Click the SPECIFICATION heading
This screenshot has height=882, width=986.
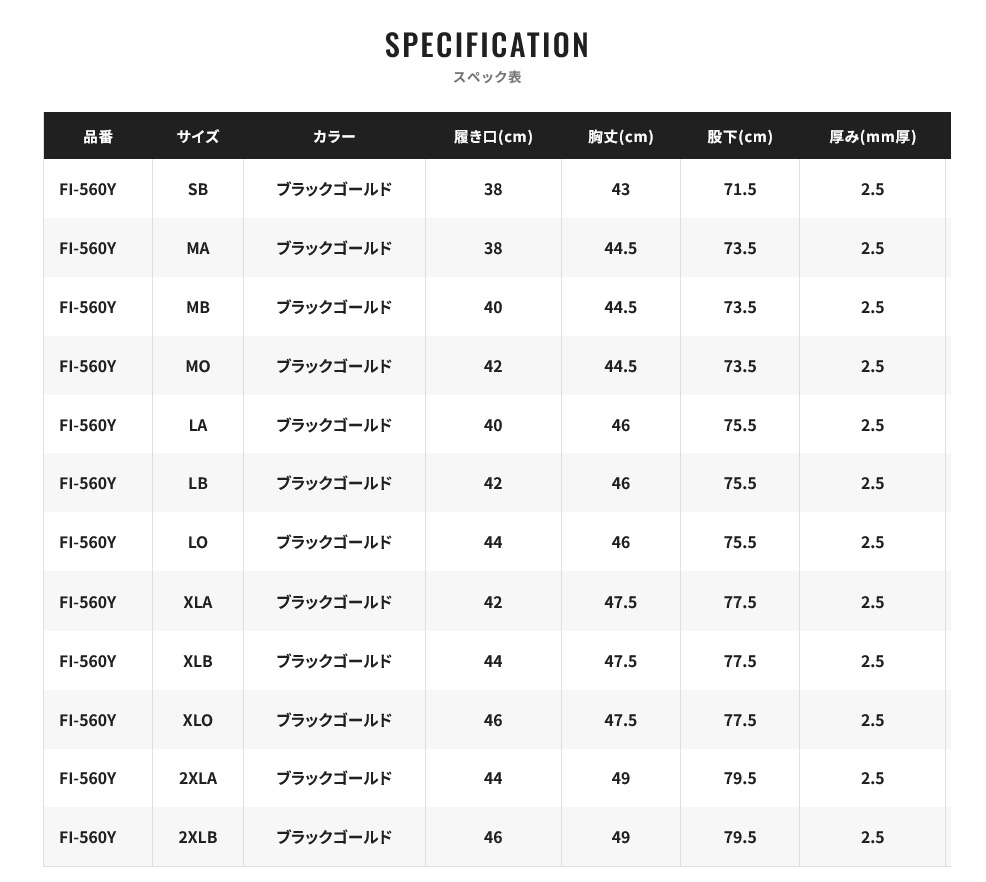pyautogui.click(x=487, y=45)
